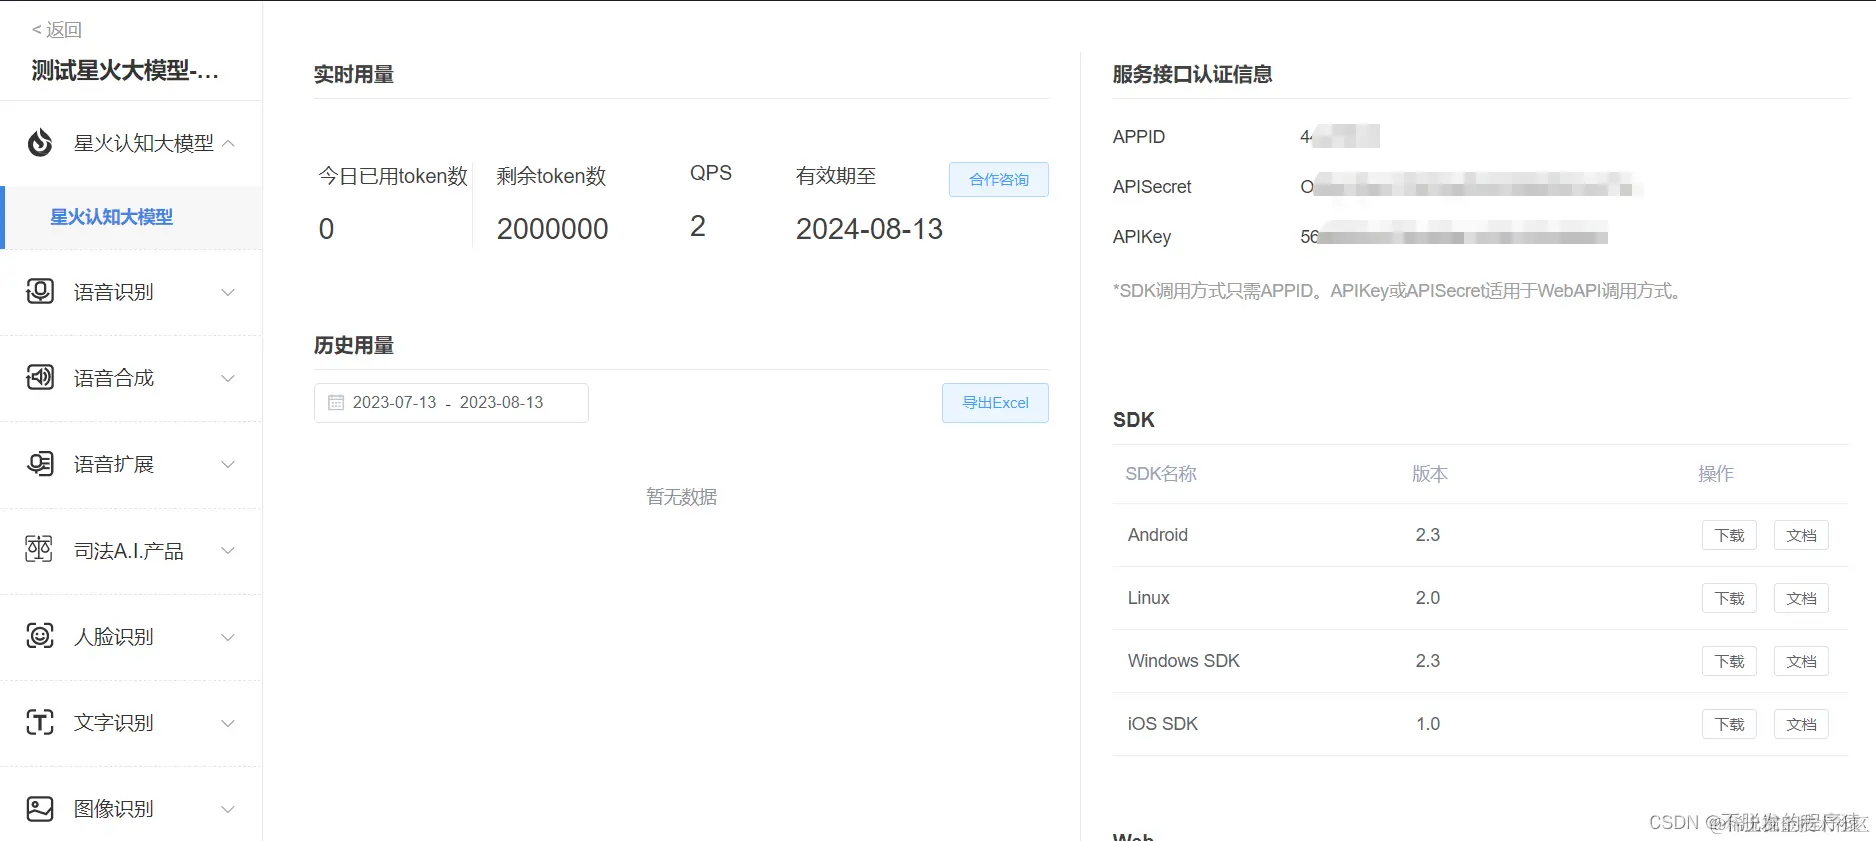The width and height of the screenshot is (1876, 841).
Task: Click the 图像识别 menu label
Action: pyautogui.click(x=114, y=809)
